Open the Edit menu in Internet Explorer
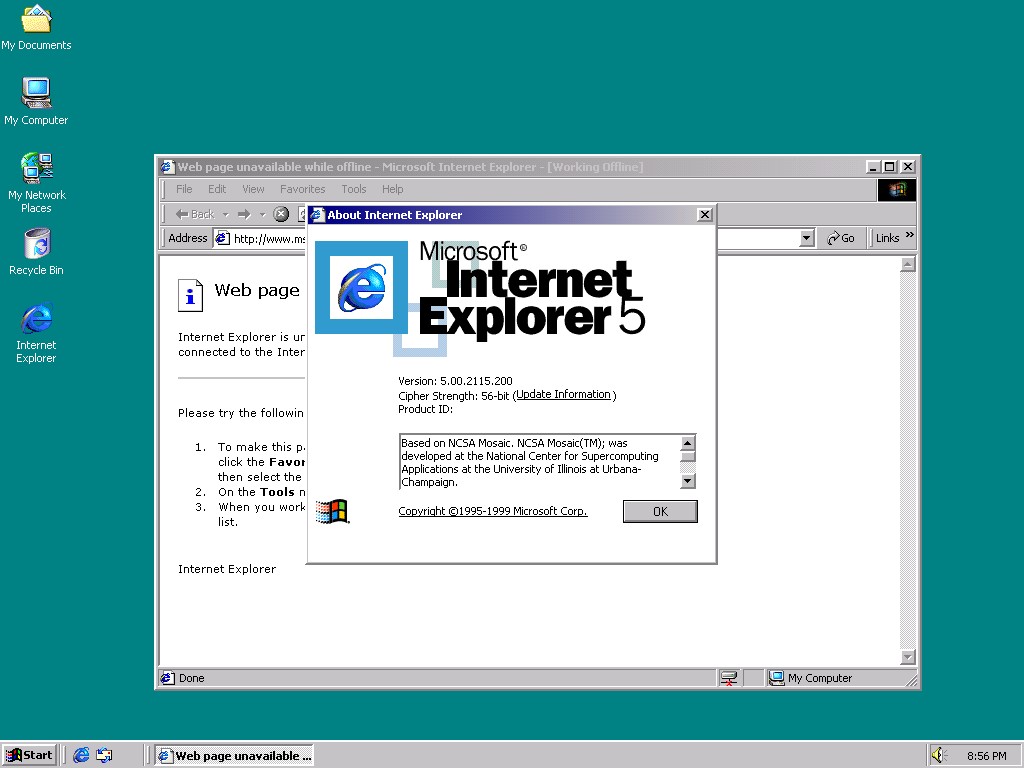This screenshot has width=1024, height=768. click(217, 189)
